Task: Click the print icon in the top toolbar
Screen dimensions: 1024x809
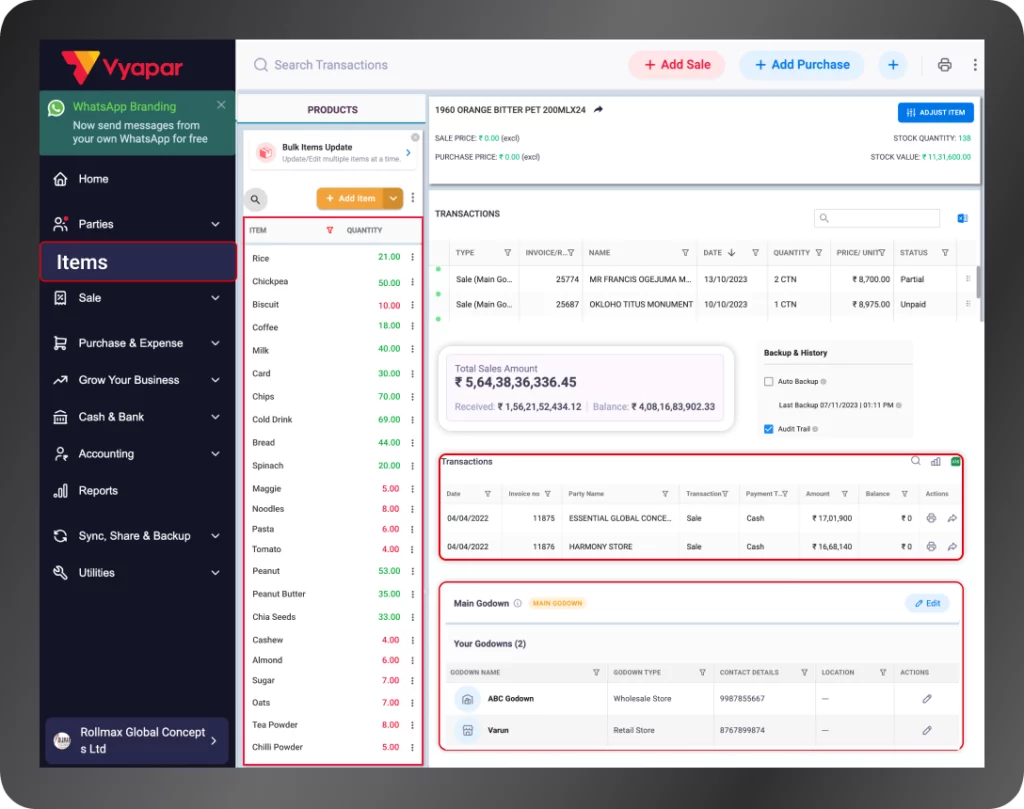Action: point(944,64)
